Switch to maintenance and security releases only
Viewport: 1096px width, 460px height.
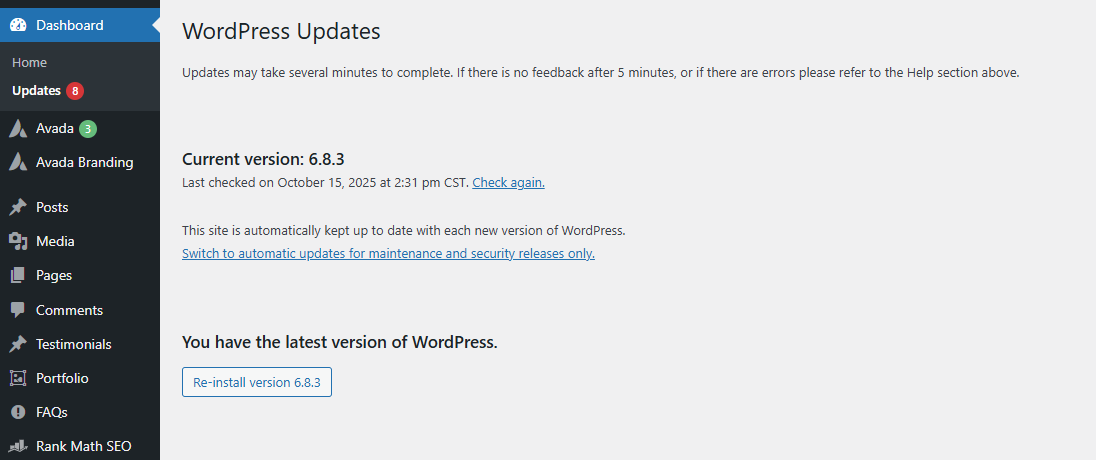point(388,254)
